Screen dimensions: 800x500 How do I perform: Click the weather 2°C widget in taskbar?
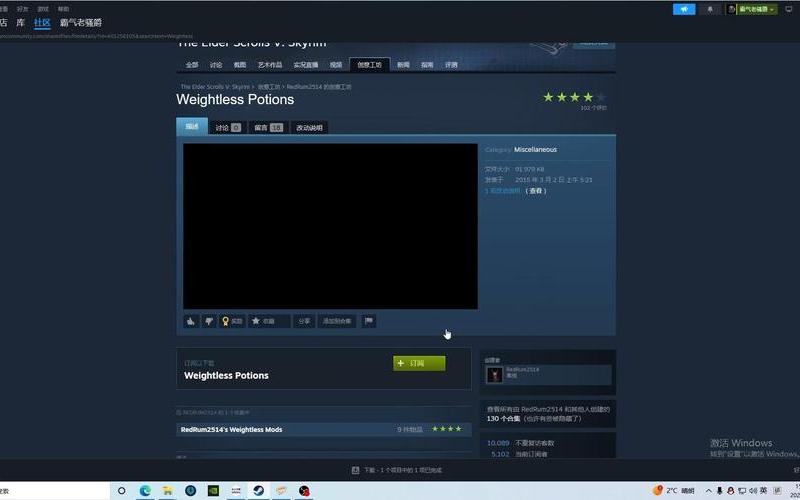[673, 490]
